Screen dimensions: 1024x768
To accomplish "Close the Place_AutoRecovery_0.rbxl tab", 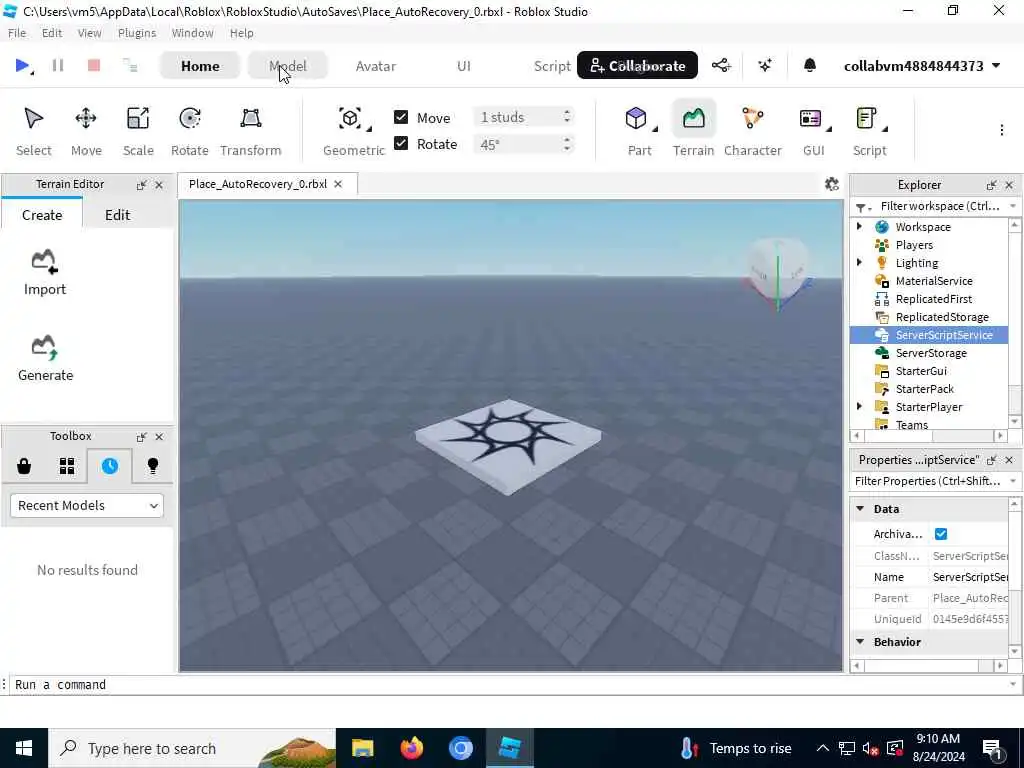I will [x=338, y=184].
